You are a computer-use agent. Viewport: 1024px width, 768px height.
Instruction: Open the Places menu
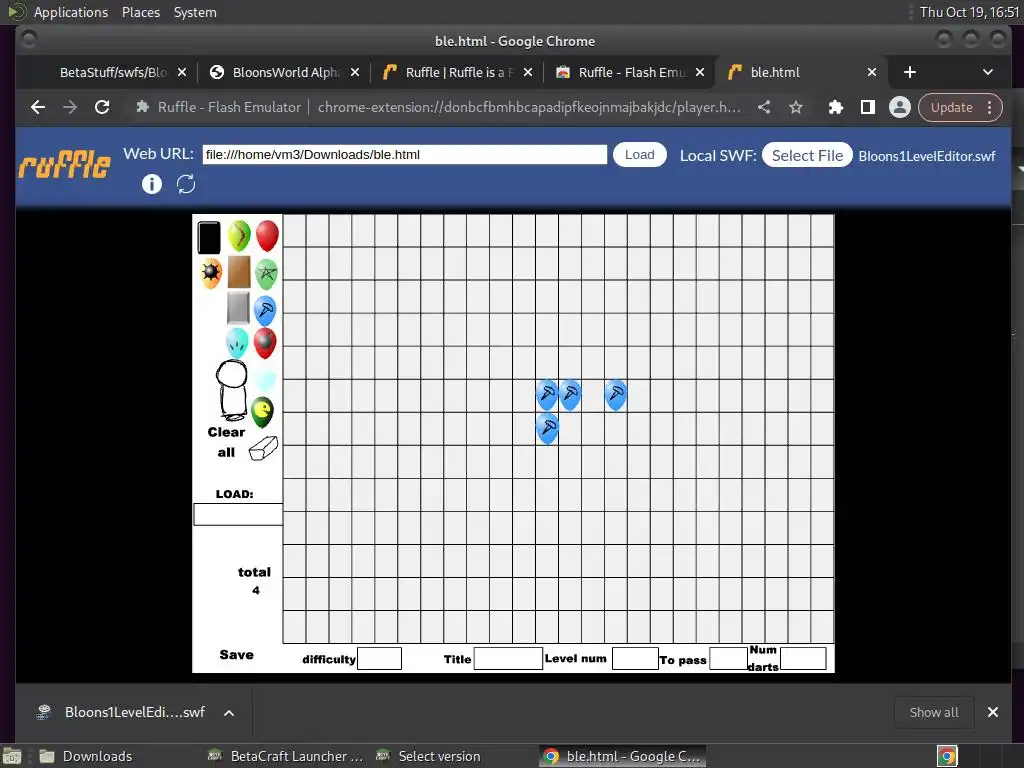[x=140, y=12]
